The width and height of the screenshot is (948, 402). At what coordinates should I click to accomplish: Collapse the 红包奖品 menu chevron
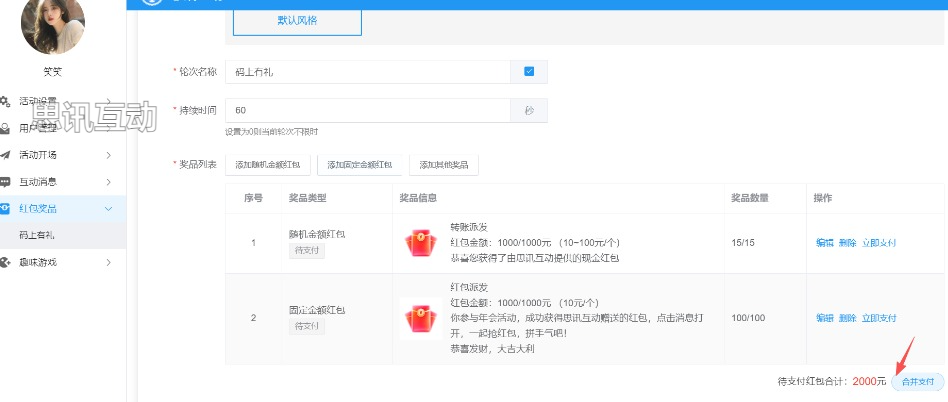click(109, 208)
